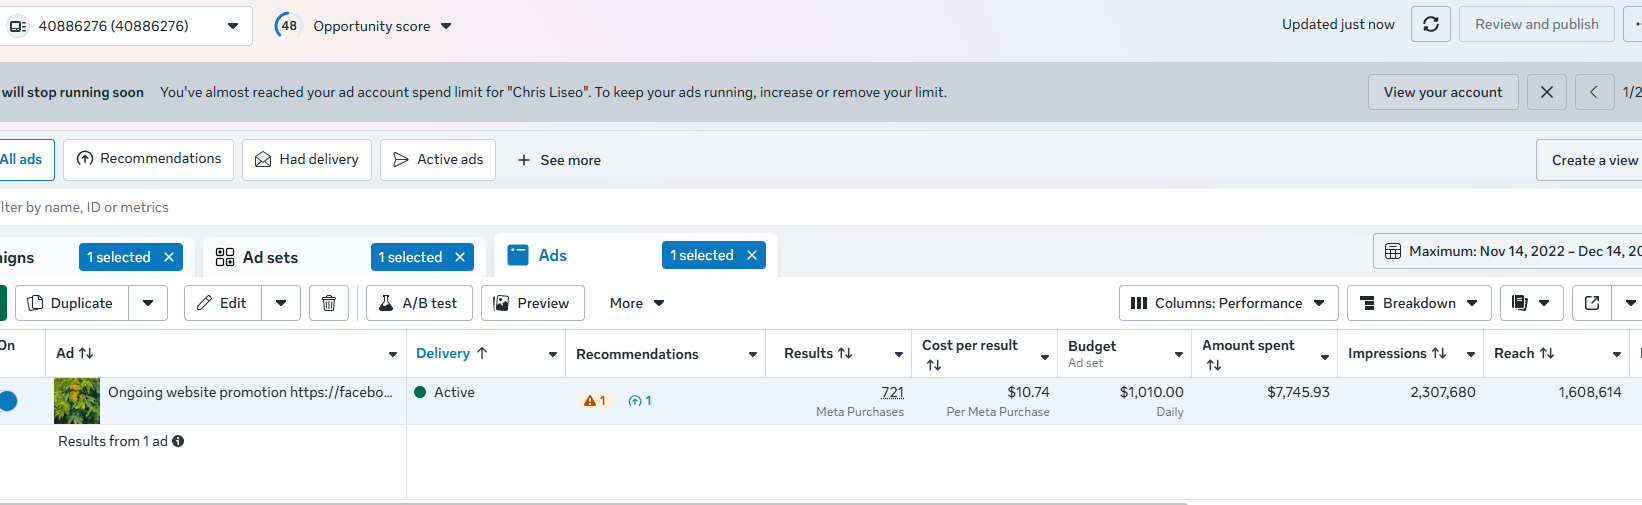Toggle the ad on/off switch

(x=8, y=401)
